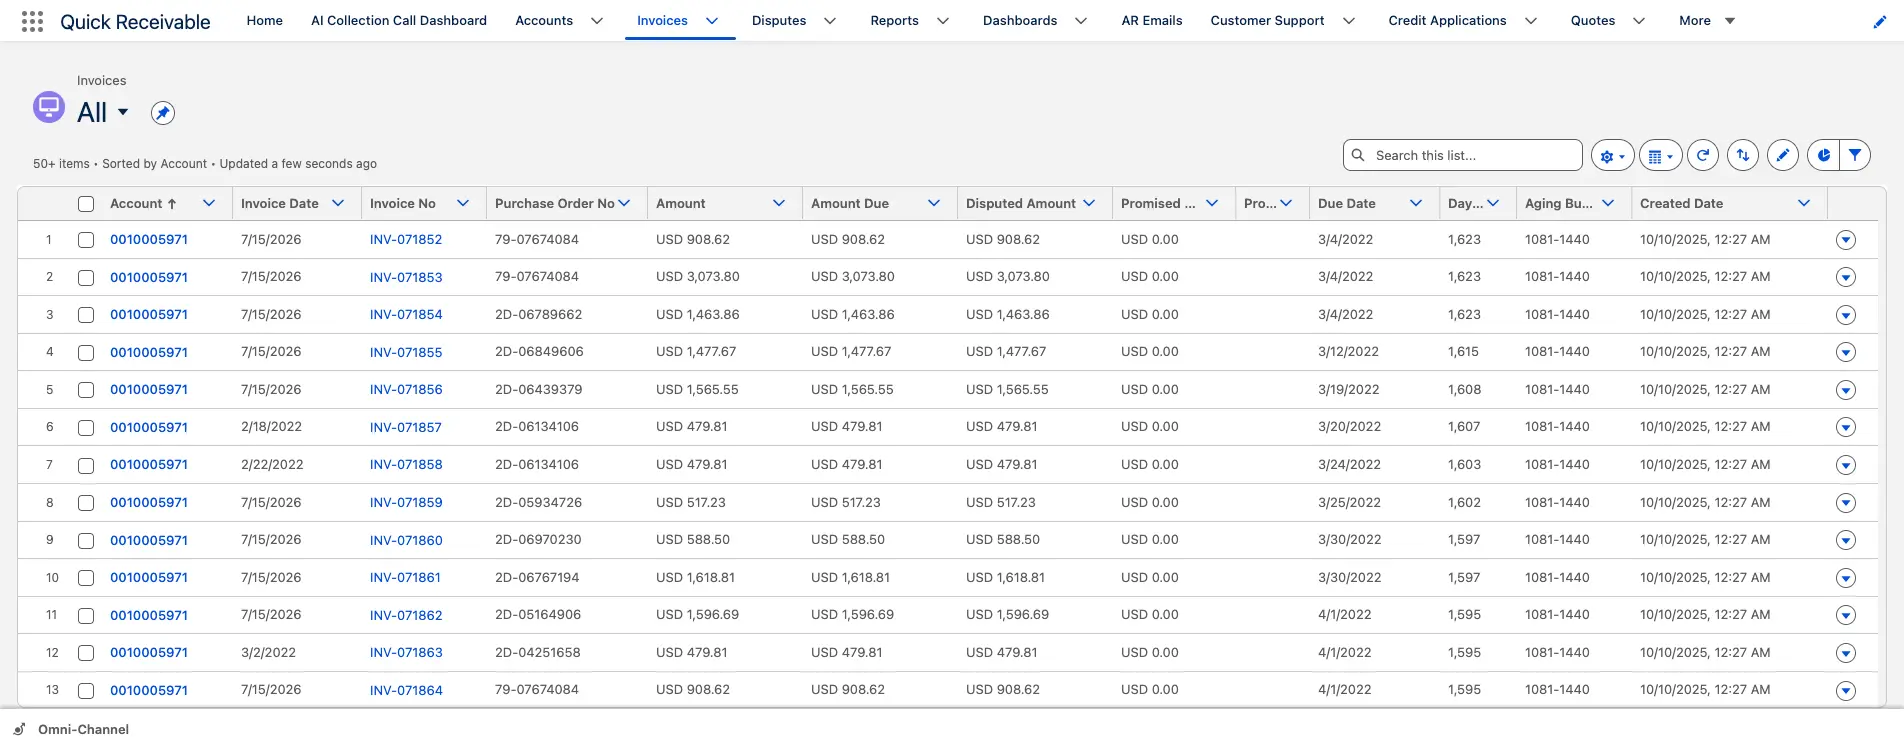Expand the Accounts nav dropdown chevron
1904x749 pixels.
(597, 21)
